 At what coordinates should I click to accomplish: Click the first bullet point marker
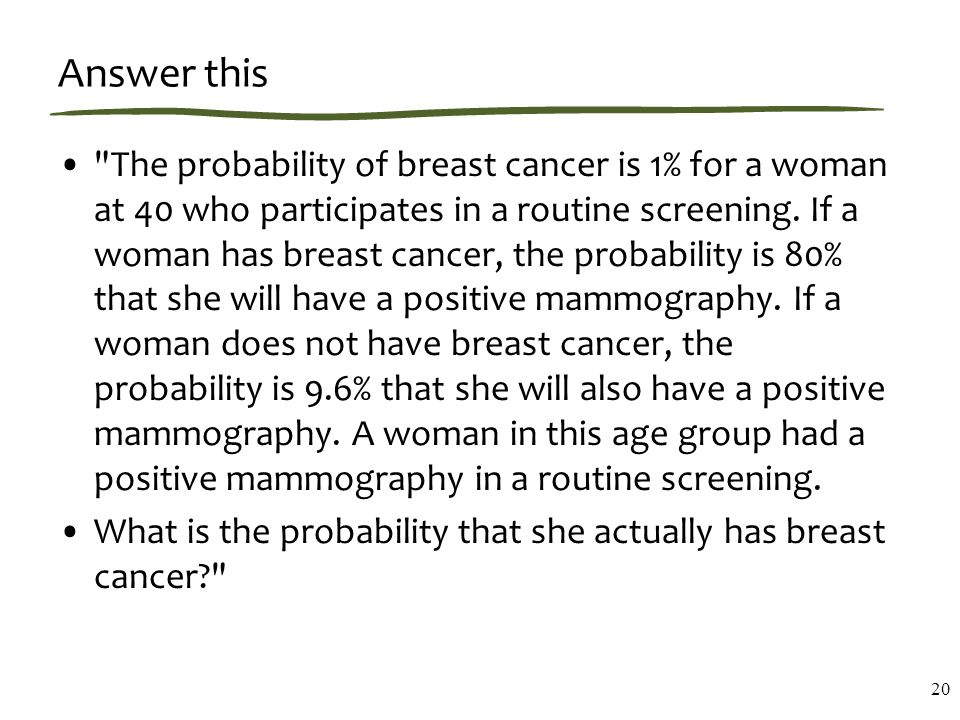click(x=71, y=165)
